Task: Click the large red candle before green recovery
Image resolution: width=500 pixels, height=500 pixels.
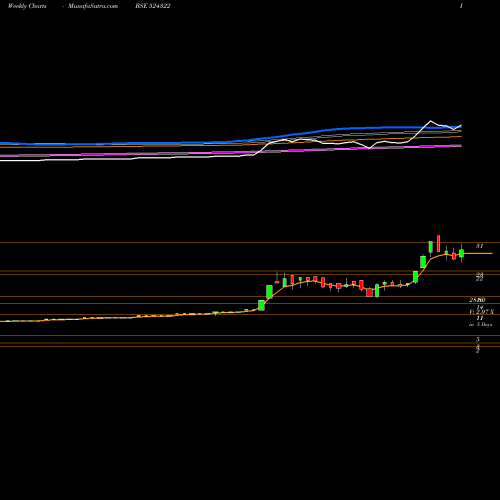Action: [369, 292]
